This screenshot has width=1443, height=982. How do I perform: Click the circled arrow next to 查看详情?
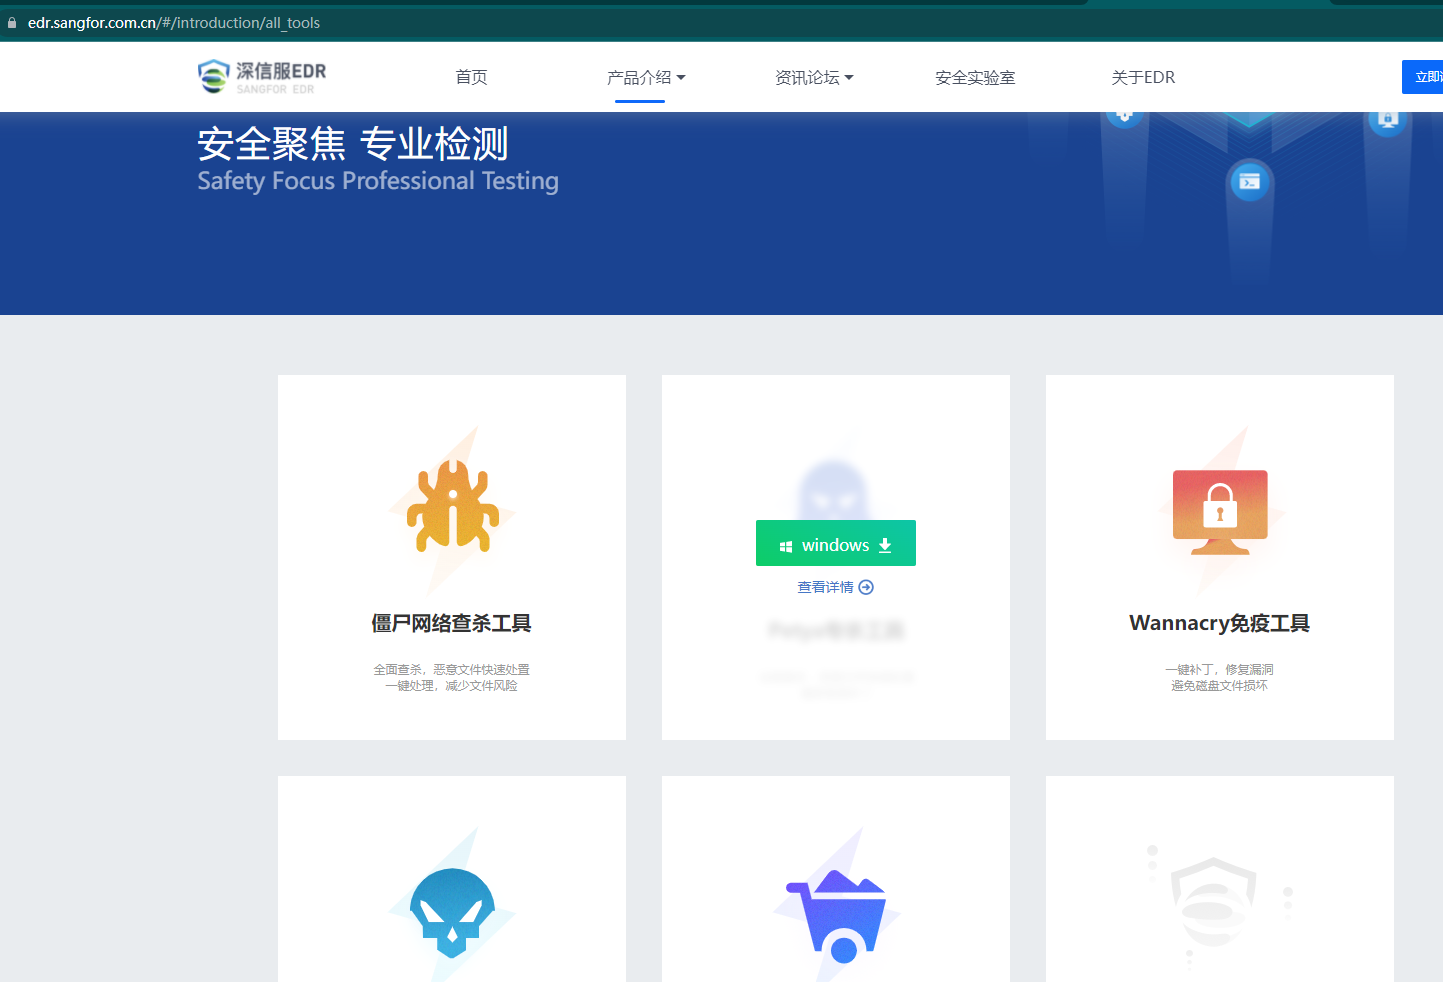coord(866,587)
